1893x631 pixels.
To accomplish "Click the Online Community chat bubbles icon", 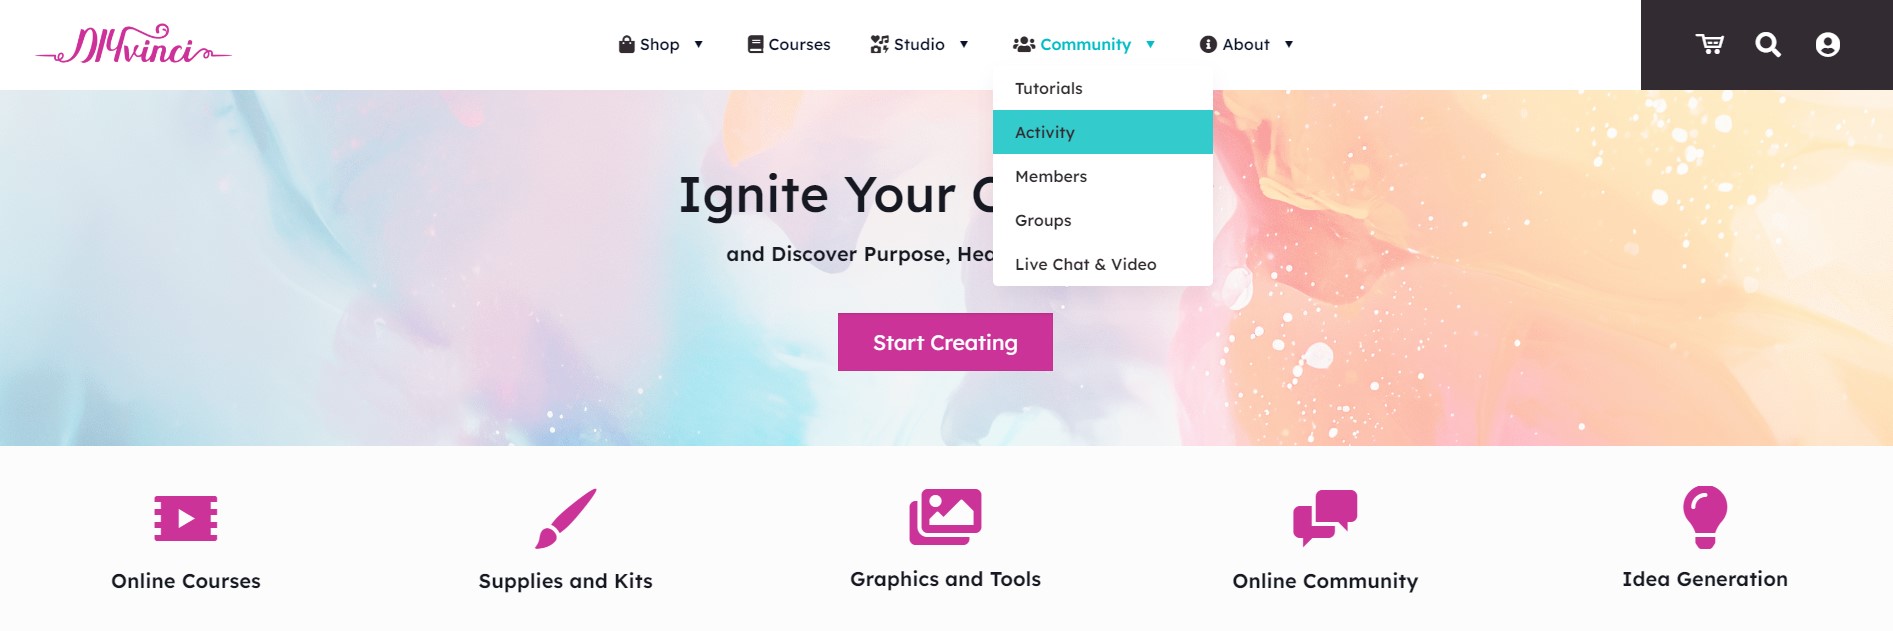I will click(1325, 517).
